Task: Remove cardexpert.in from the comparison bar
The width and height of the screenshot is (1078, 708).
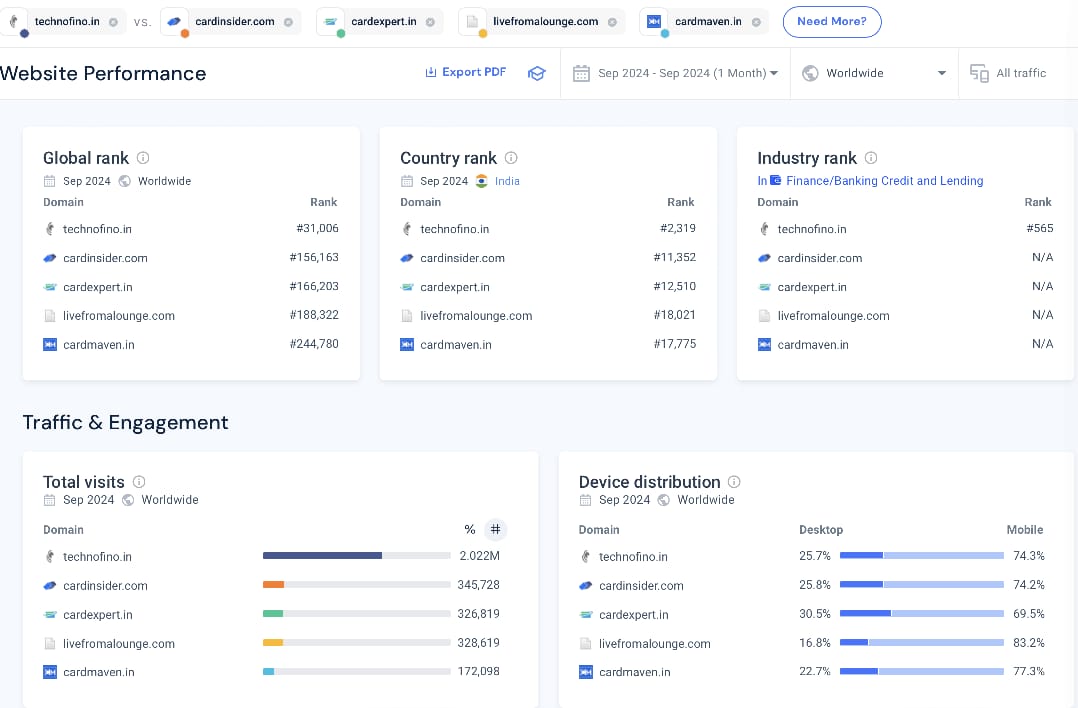Action: 430,22
